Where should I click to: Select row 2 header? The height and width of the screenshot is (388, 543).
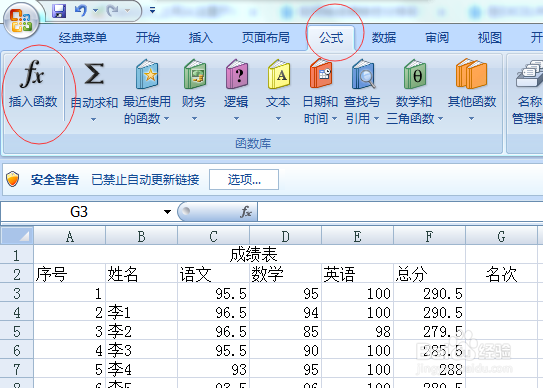click(17, 274)
